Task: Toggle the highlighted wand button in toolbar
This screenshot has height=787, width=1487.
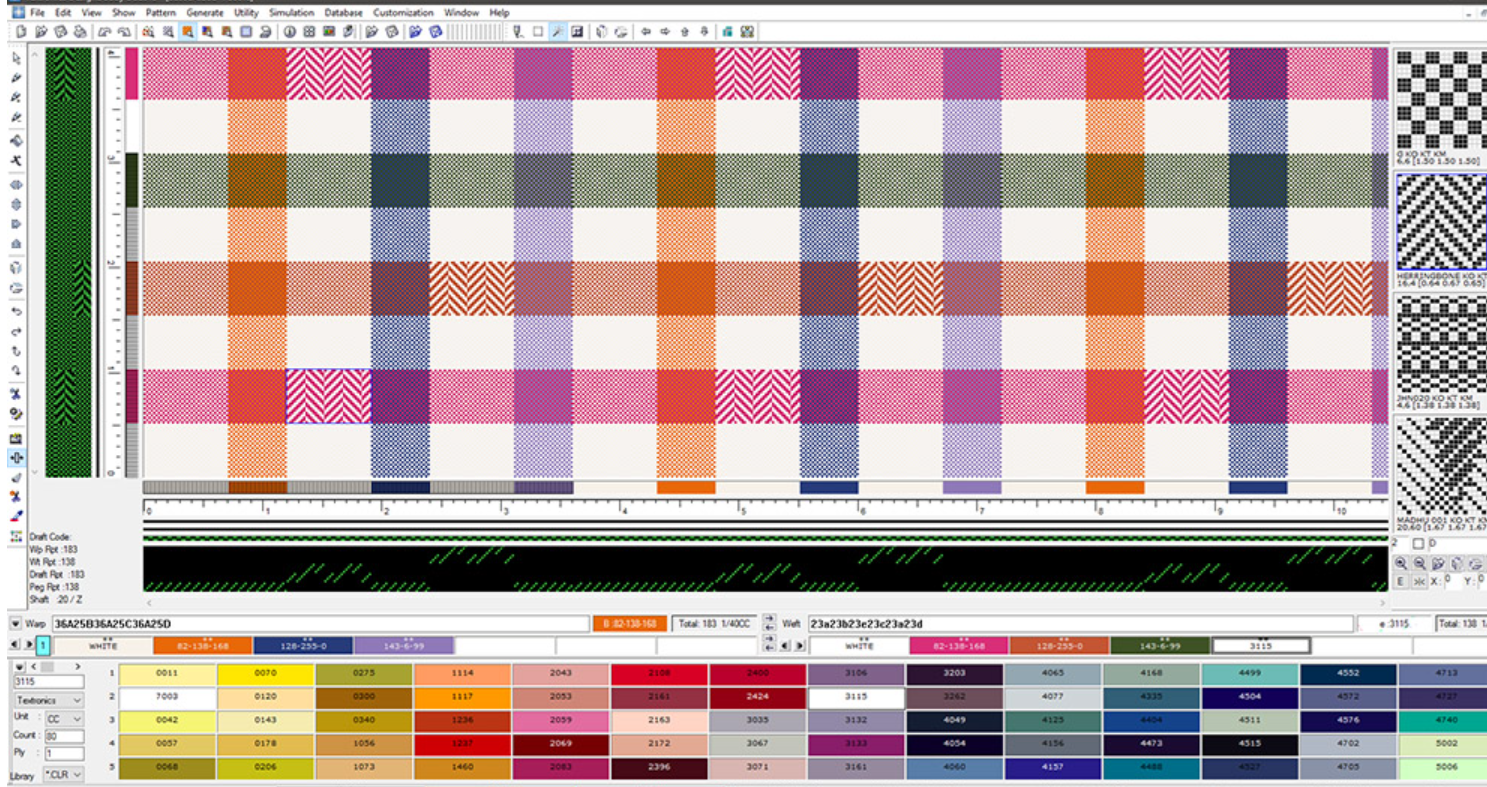Action: (558, 32)
